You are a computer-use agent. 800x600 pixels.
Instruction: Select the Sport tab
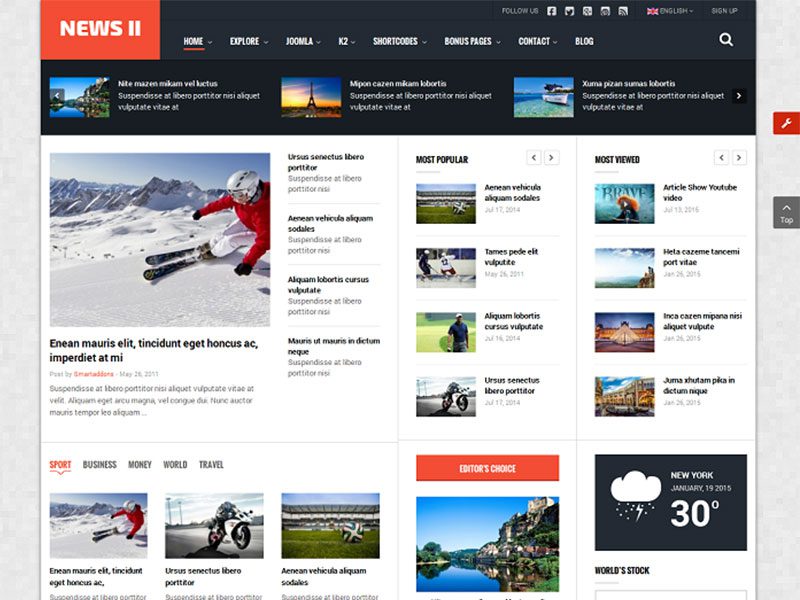pyautogui.click(x=60, y=465)
